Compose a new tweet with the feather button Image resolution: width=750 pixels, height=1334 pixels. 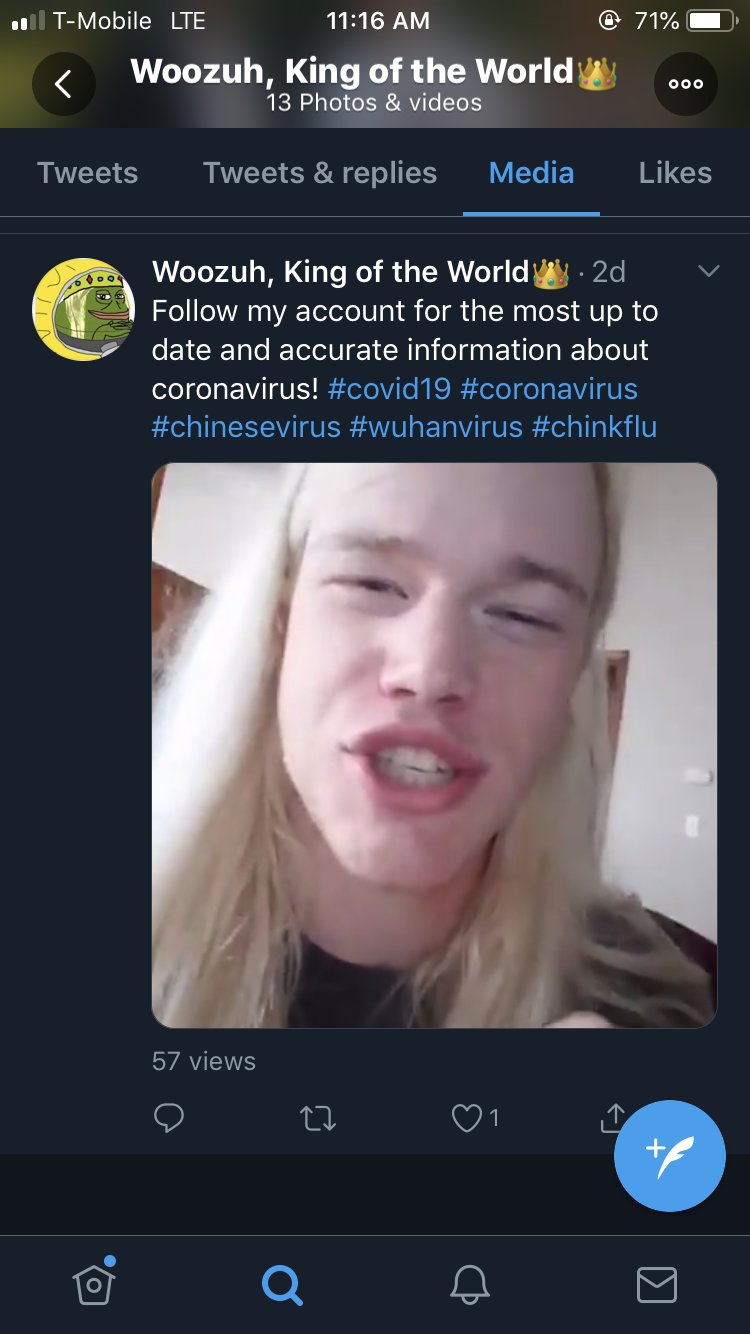tap(669, 1155)
